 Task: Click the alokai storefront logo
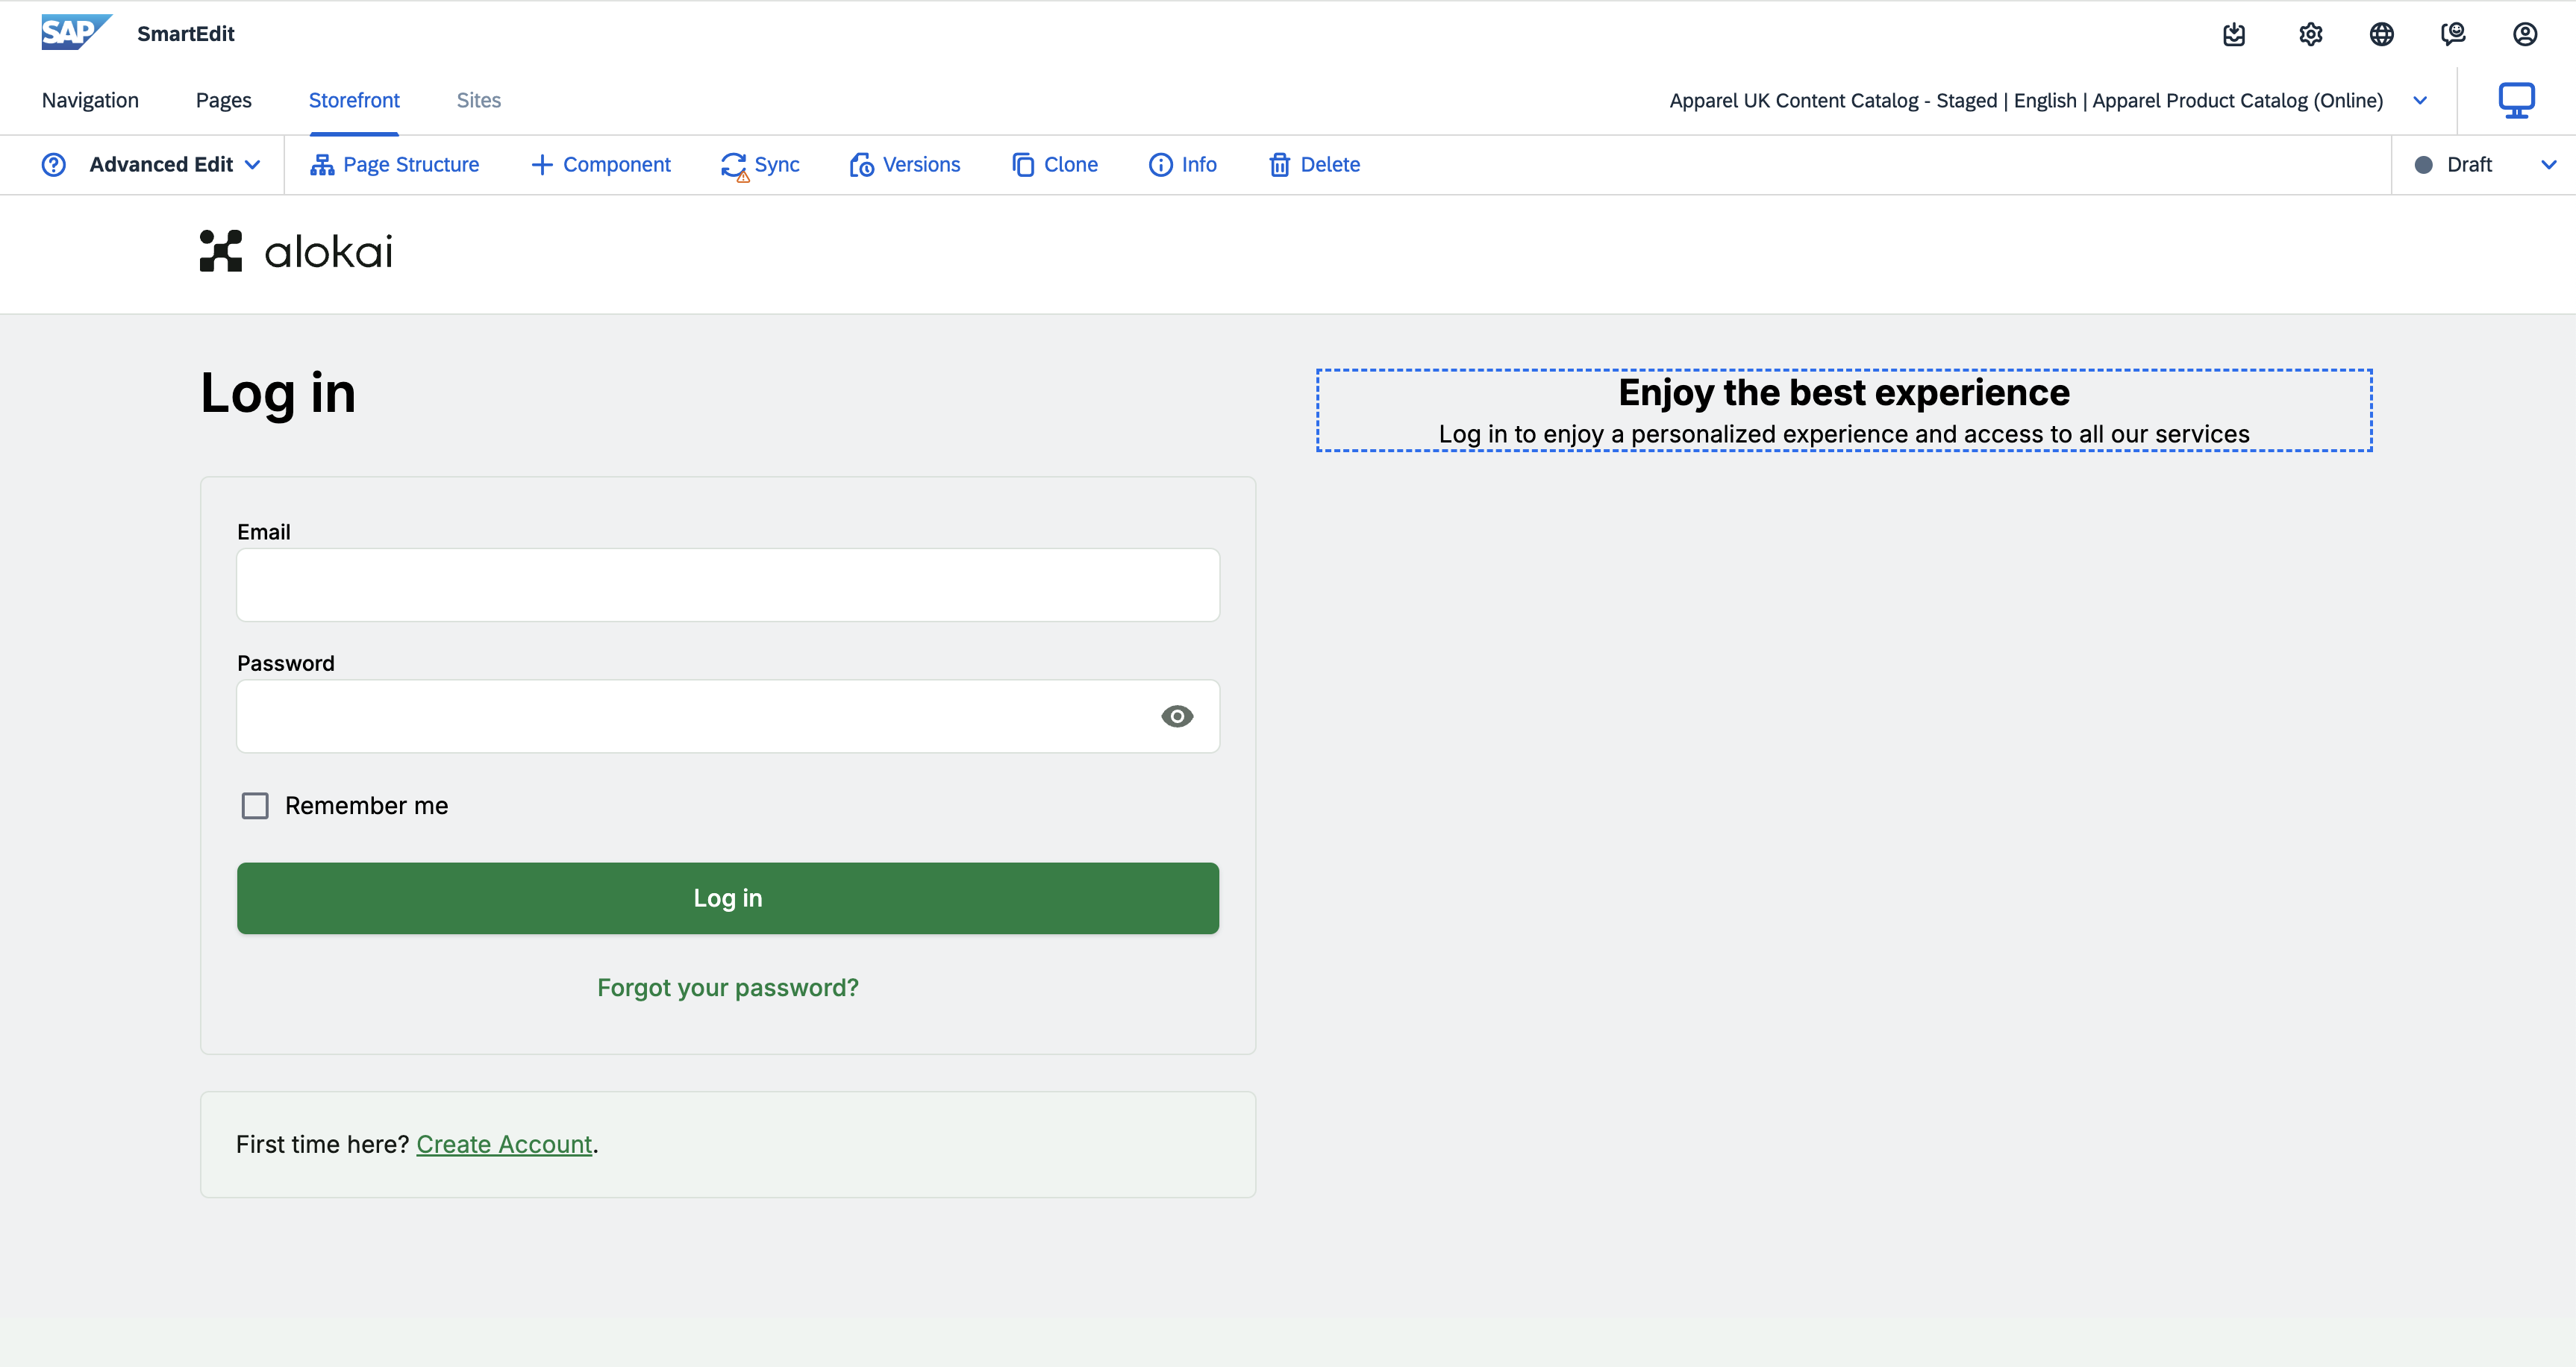coord(296,251)
